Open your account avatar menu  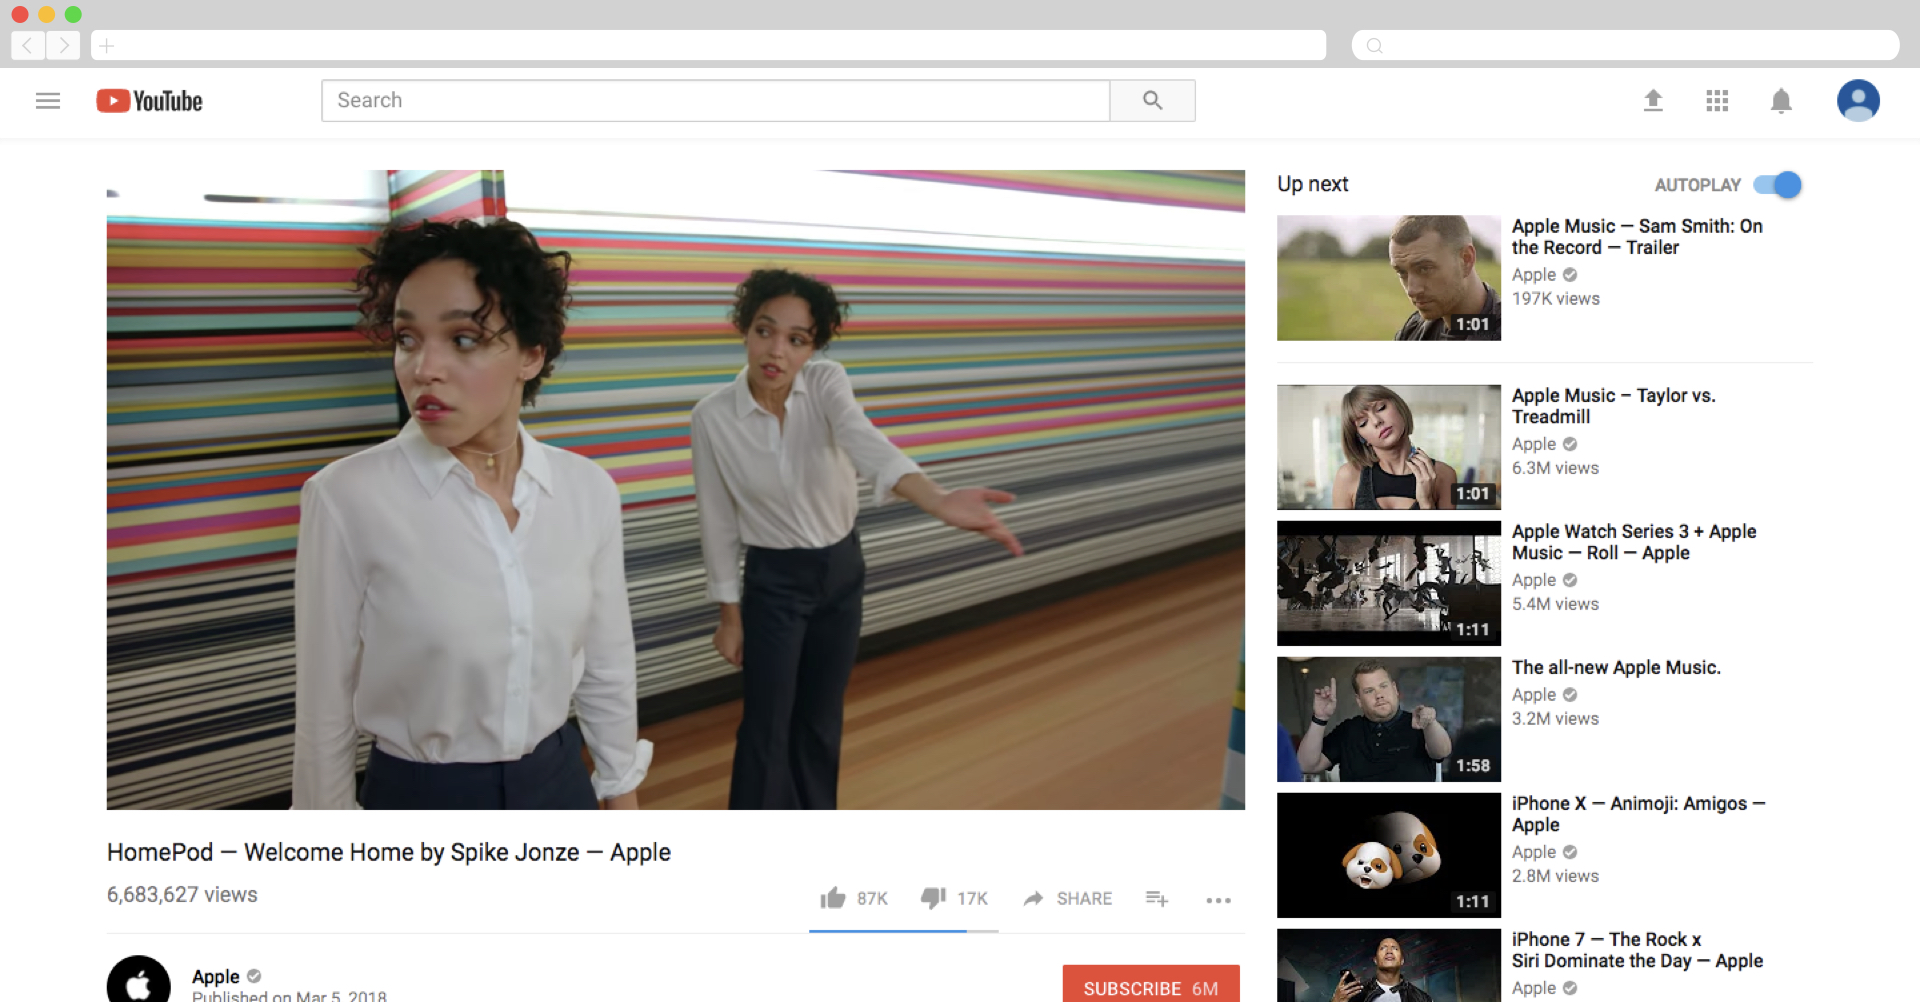(x=1858, y=100)
